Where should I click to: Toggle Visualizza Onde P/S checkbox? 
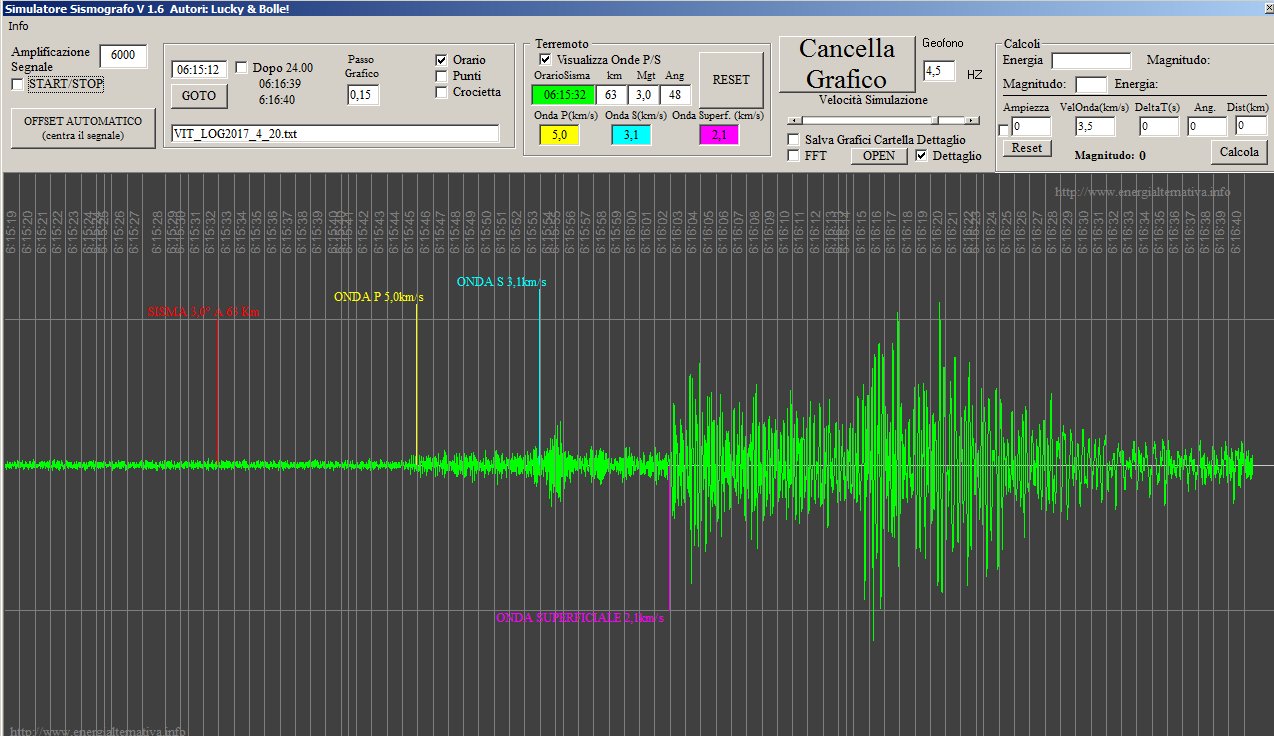point(545,60)
